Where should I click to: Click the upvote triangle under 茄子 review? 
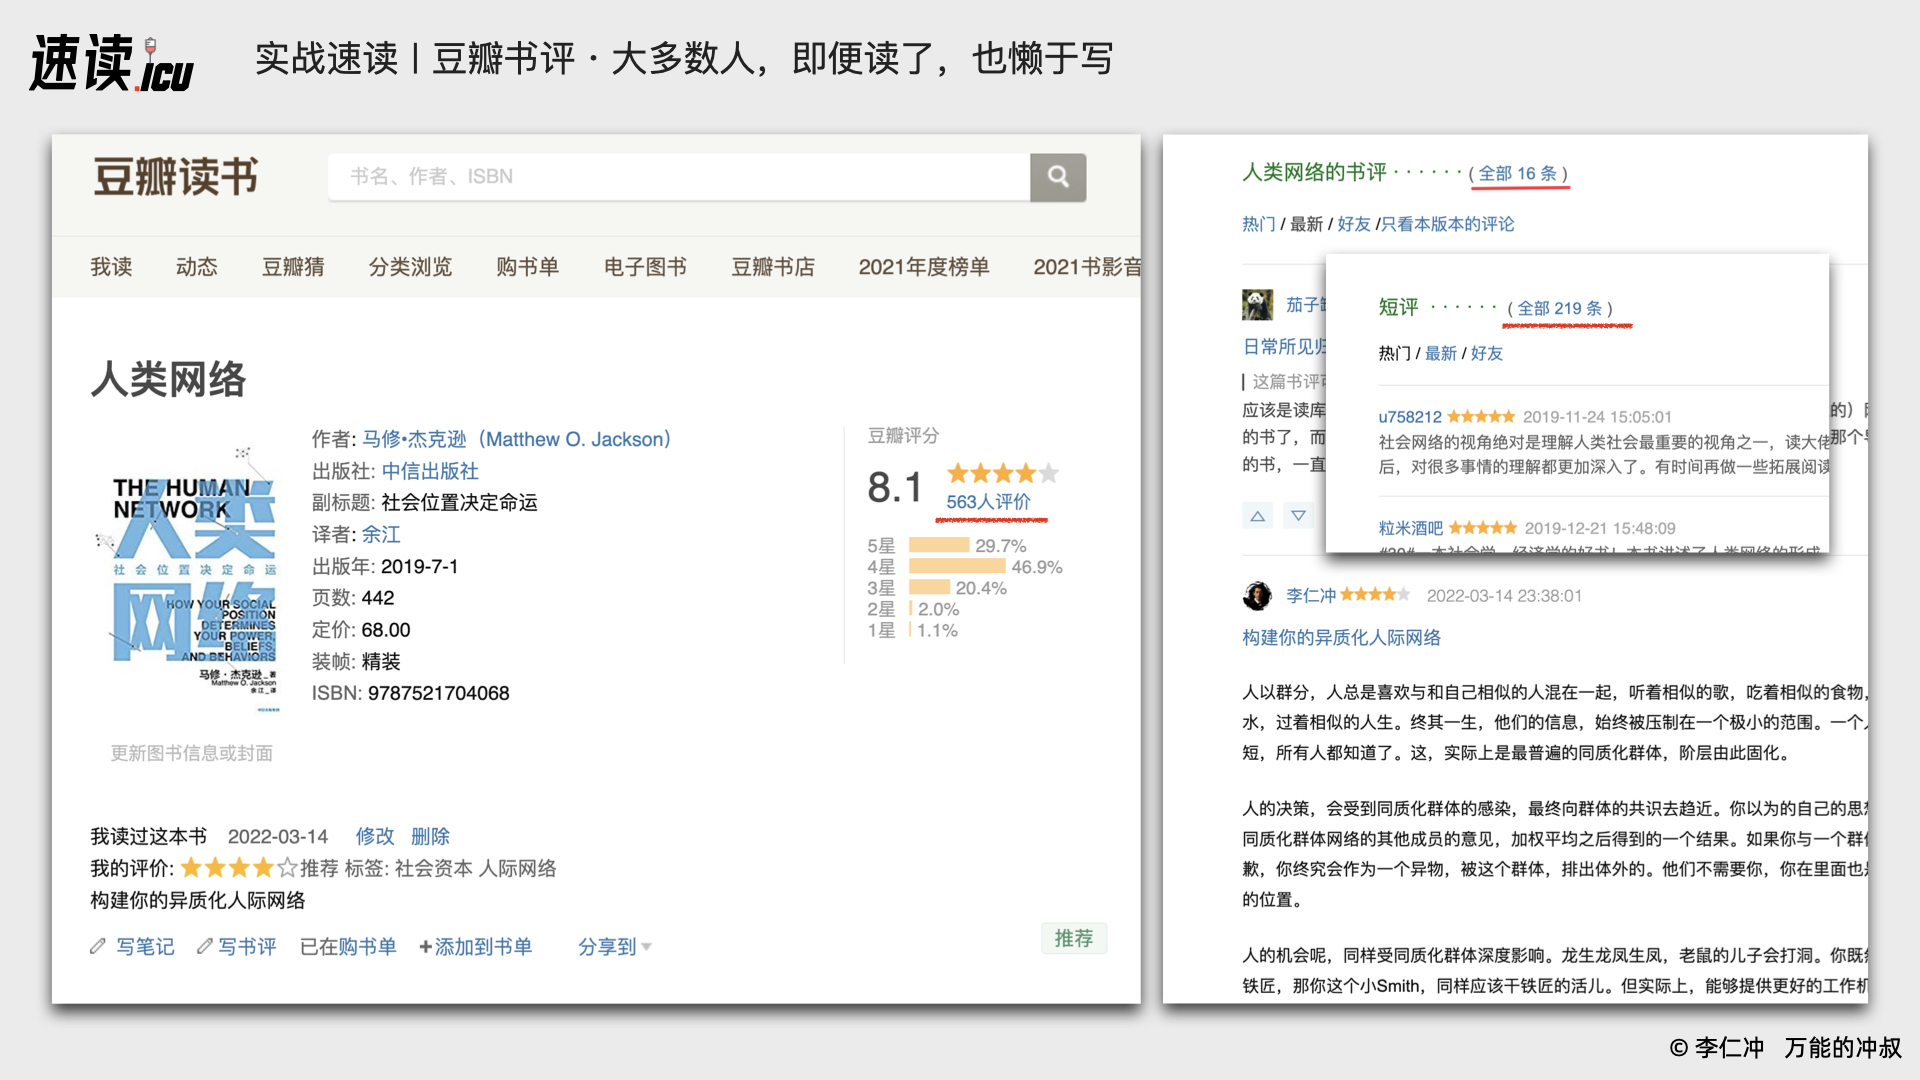point(1257,516)
